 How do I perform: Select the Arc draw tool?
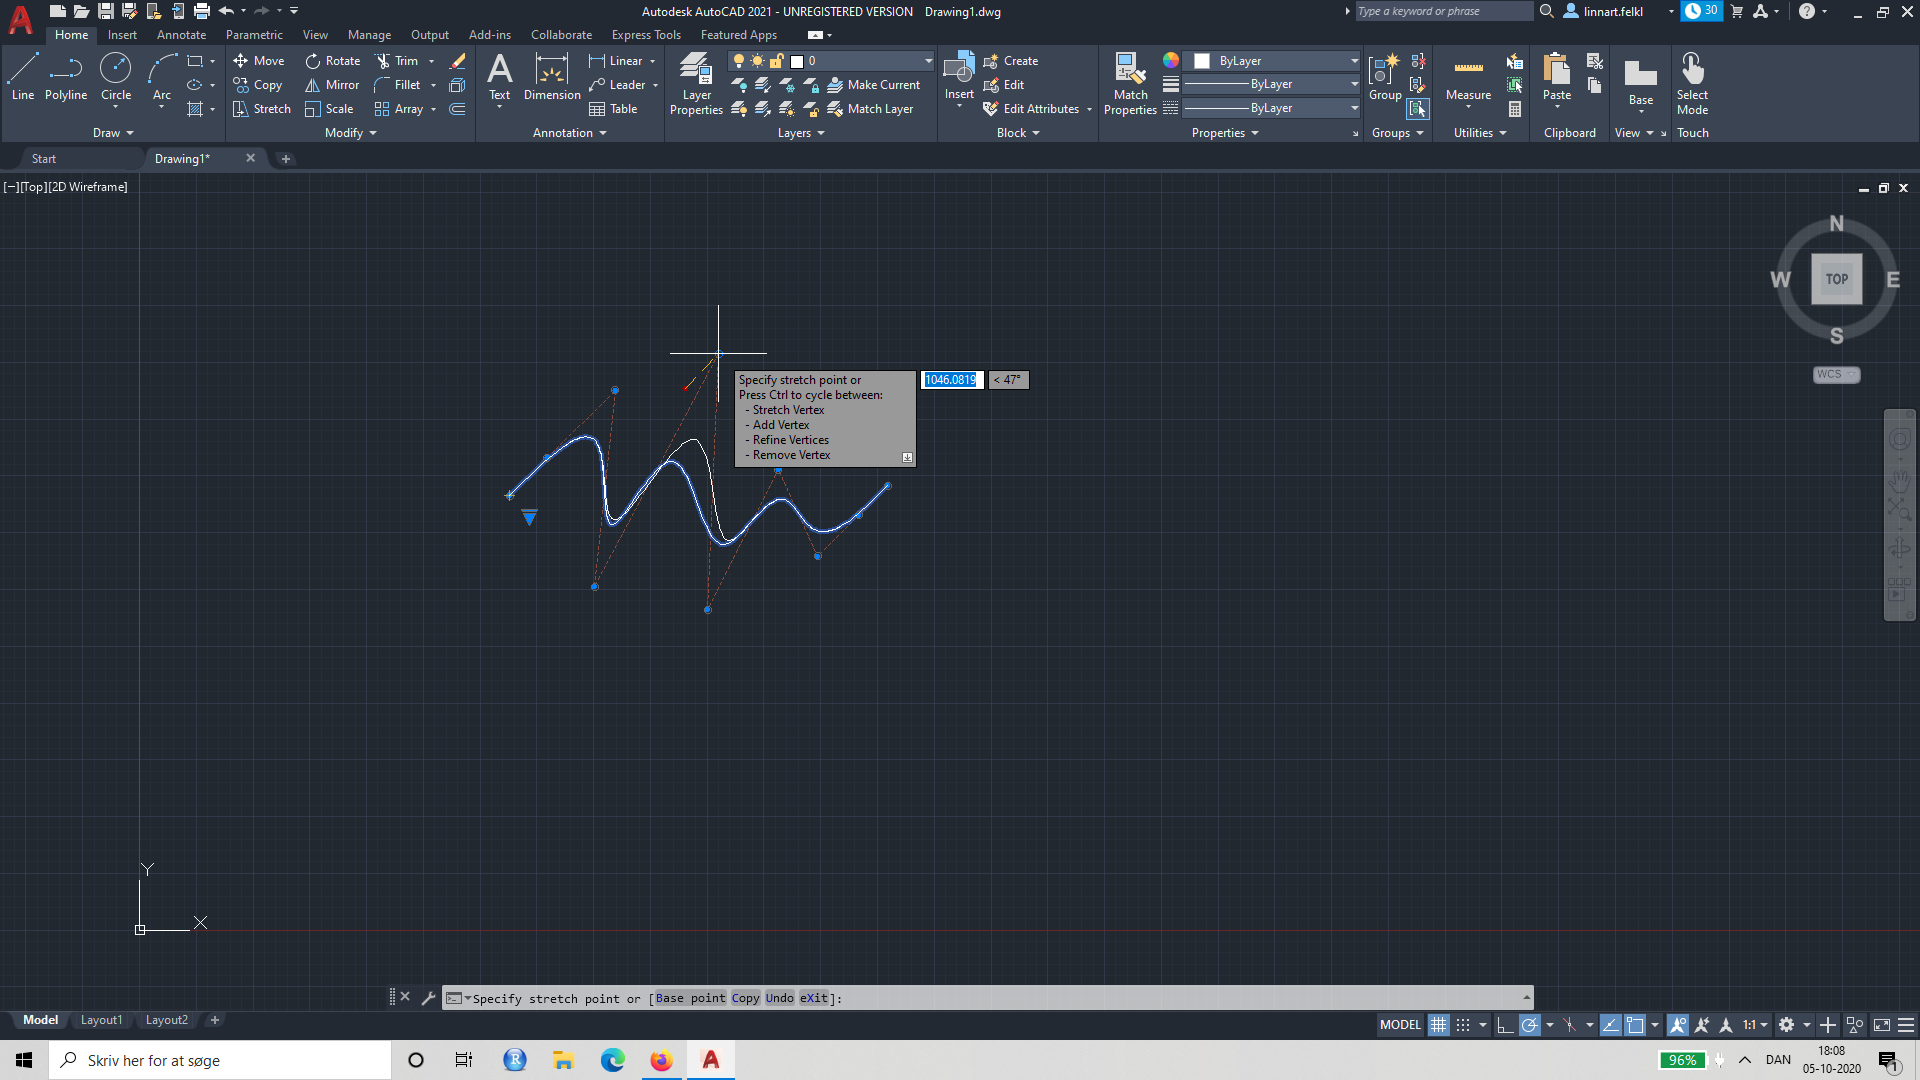point(162,78)
